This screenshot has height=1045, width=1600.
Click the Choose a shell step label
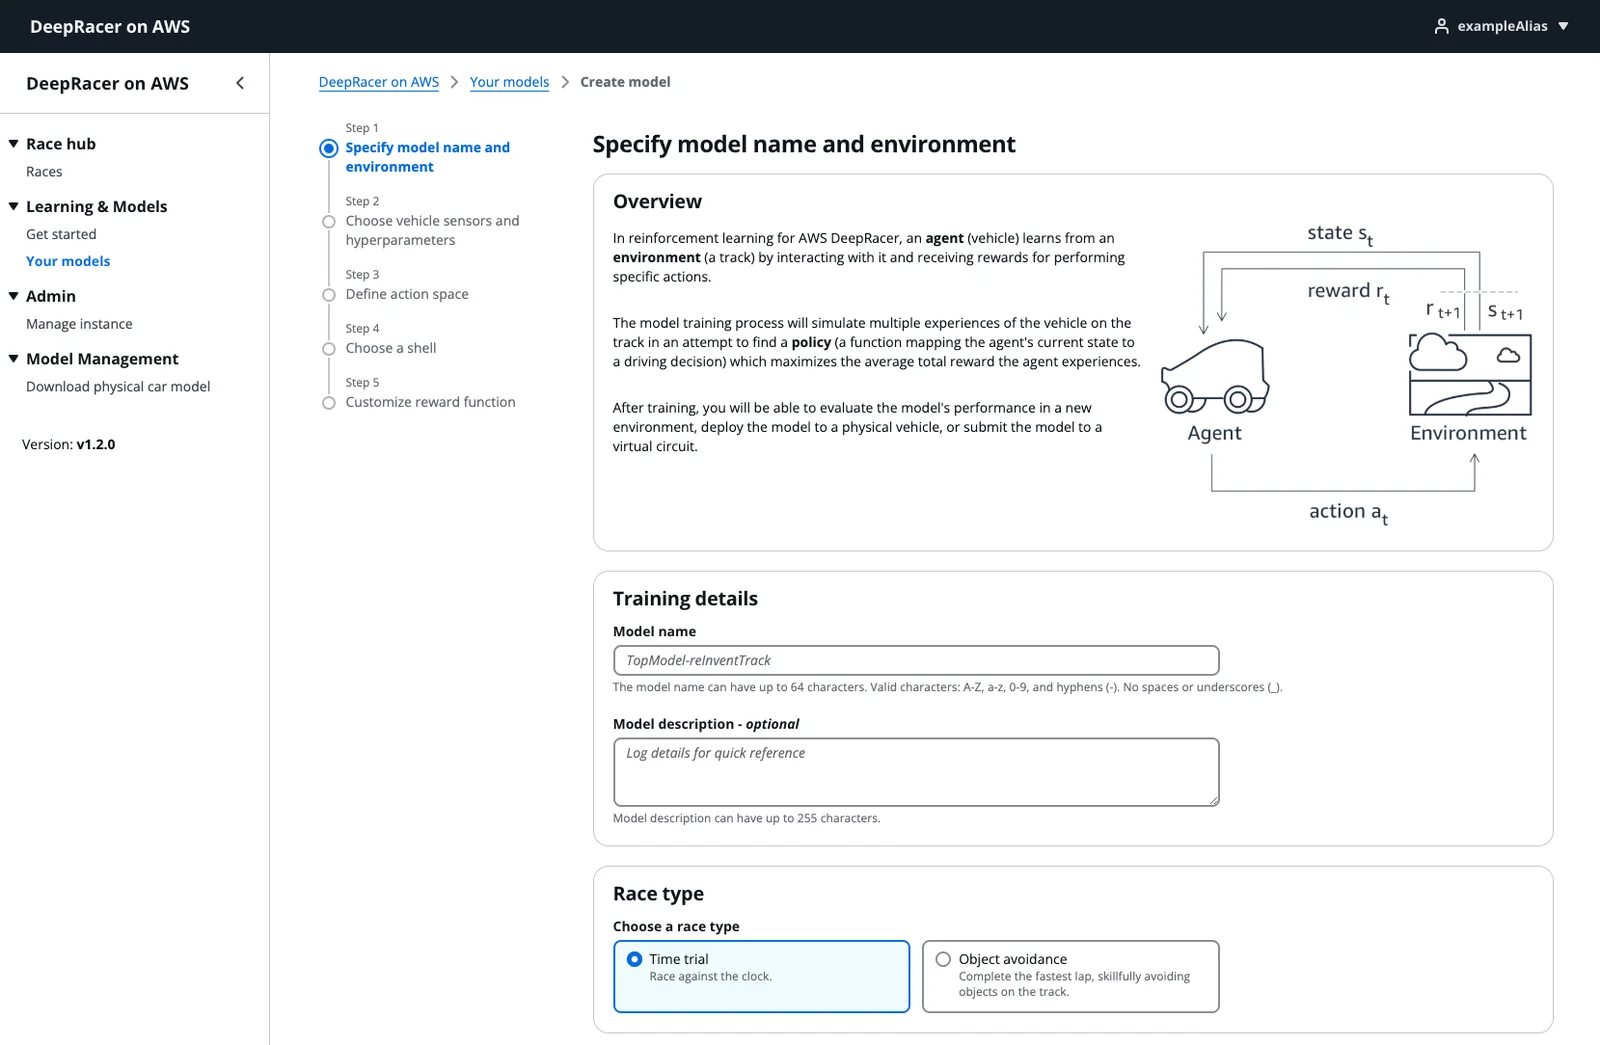(391, 348)
